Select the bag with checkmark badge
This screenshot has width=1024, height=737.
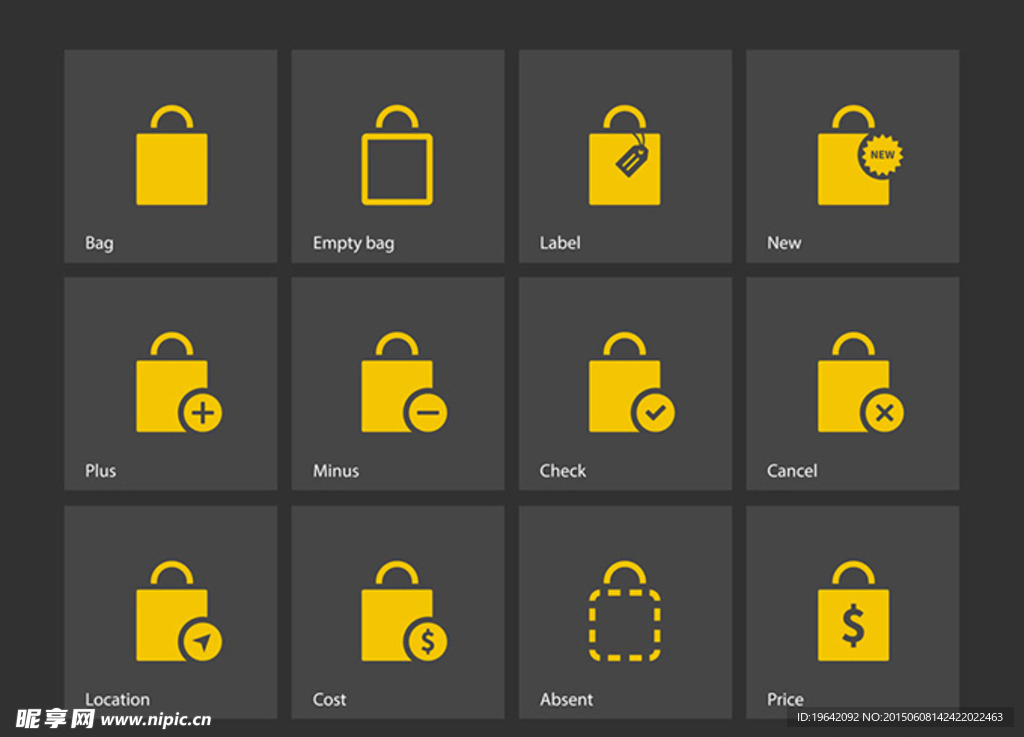(x=632, y=383)
